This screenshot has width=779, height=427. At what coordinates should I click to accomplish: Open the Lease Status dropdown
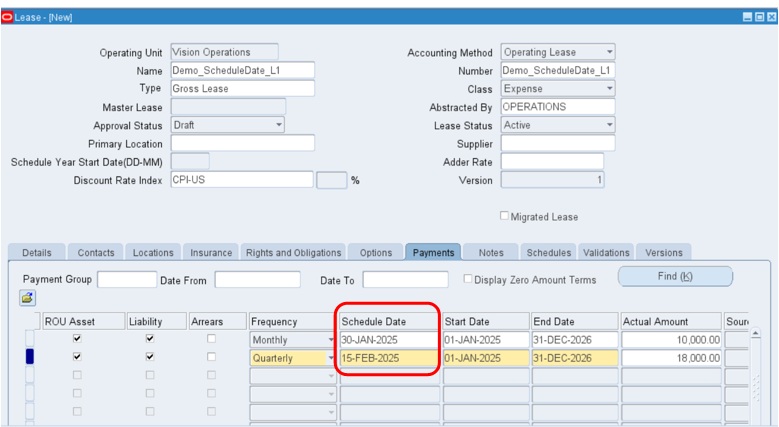[609, 126]
